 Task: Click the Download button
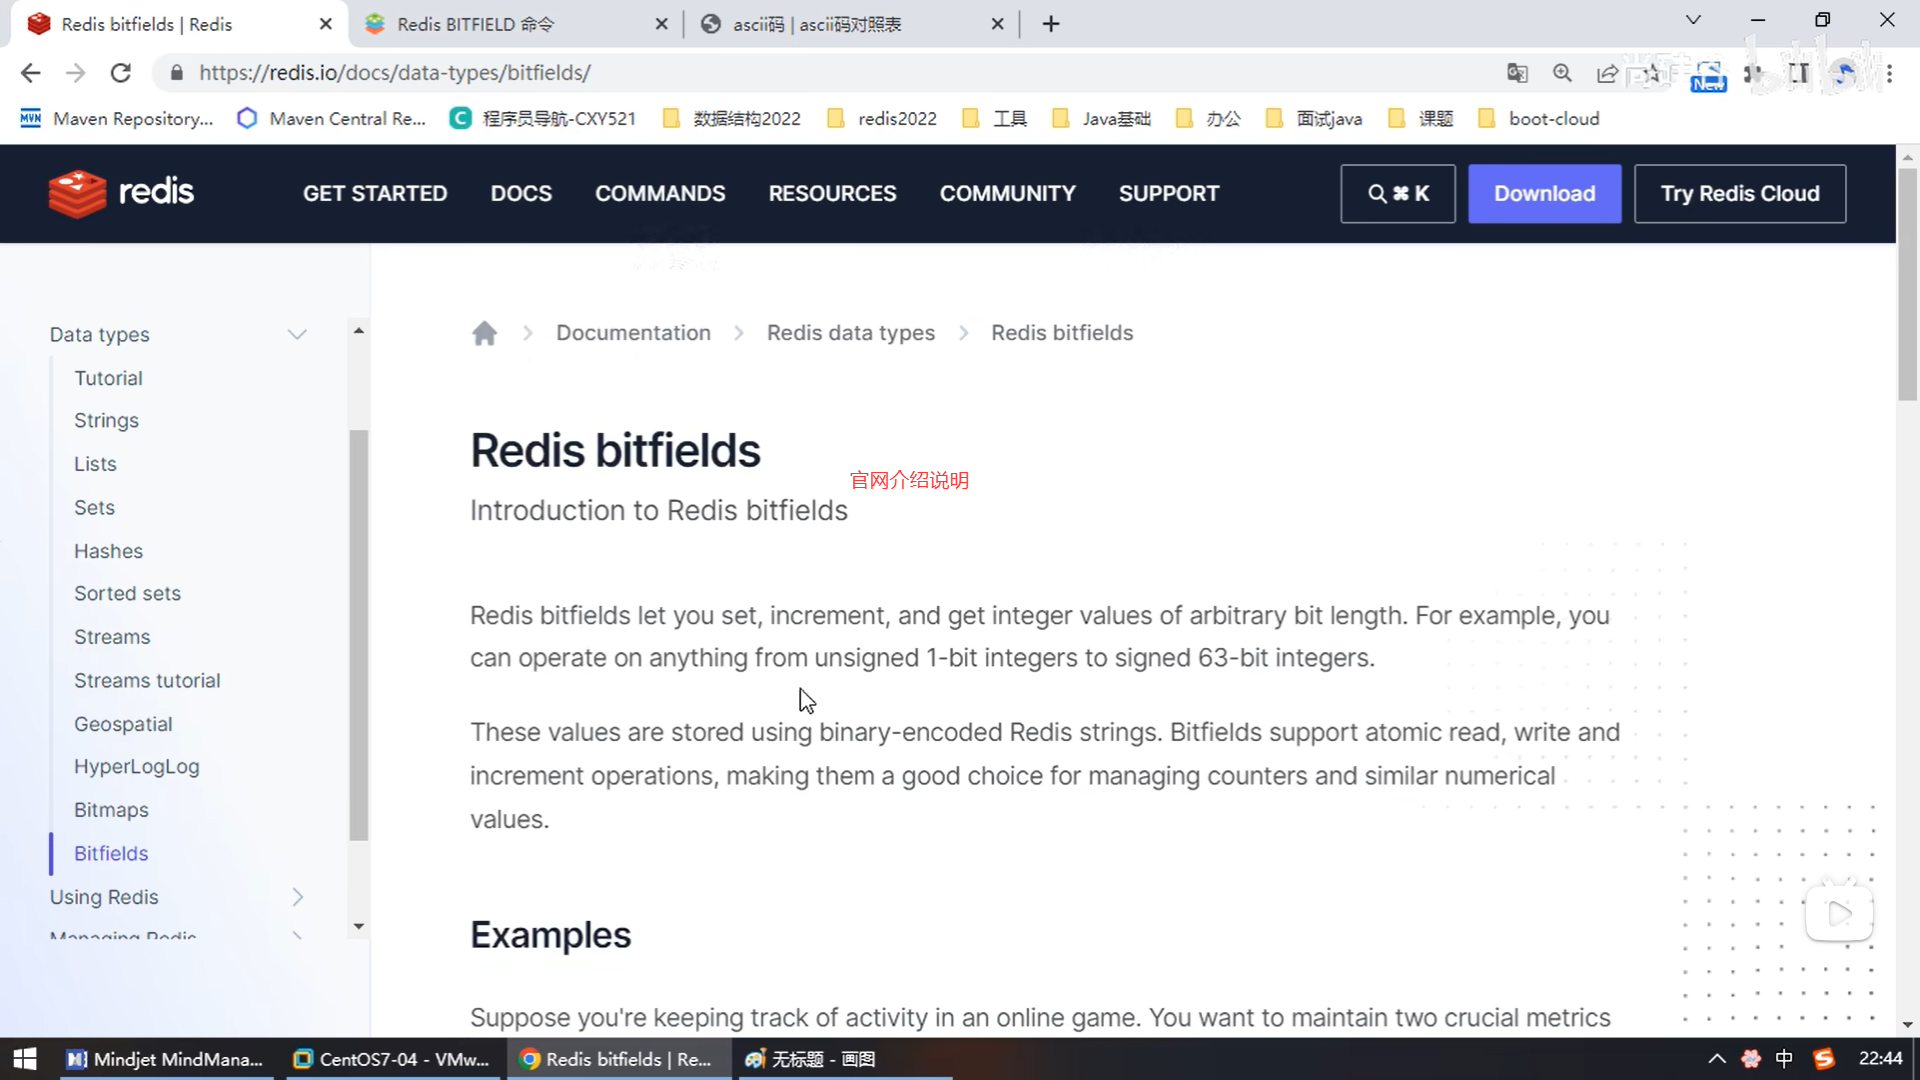coord(1544,194)
